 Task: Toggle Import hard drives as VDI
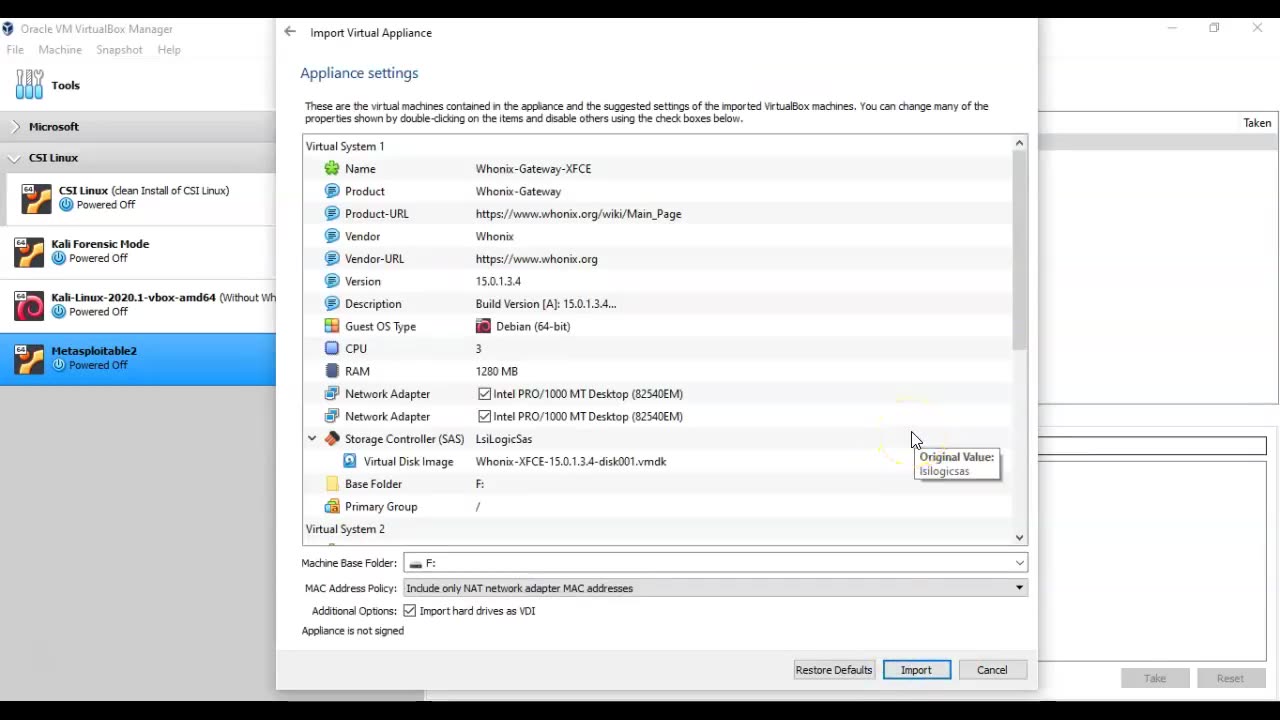[409, 611]
